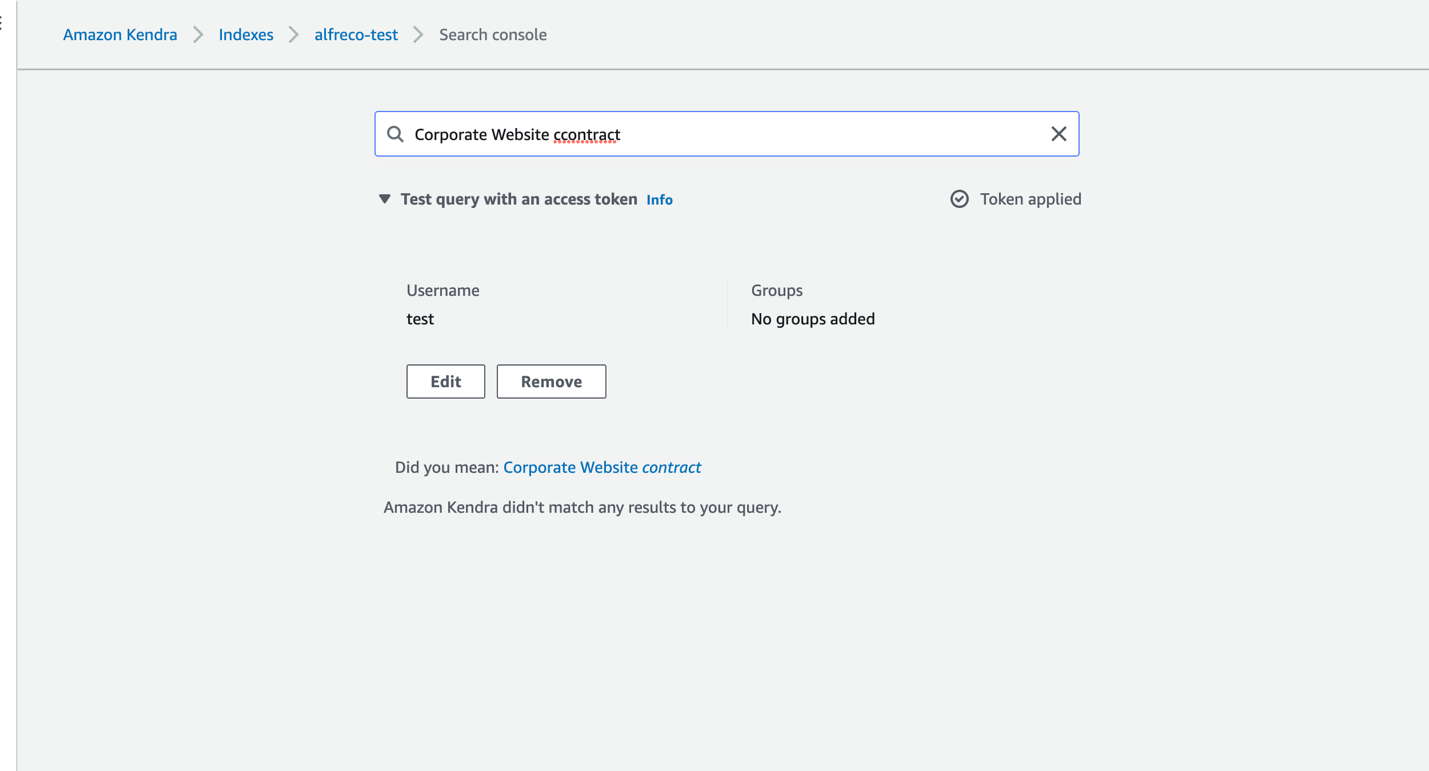Click the magnifier search icon
The width and height of the screenshot is (1429, 771).
pos(396,134)
